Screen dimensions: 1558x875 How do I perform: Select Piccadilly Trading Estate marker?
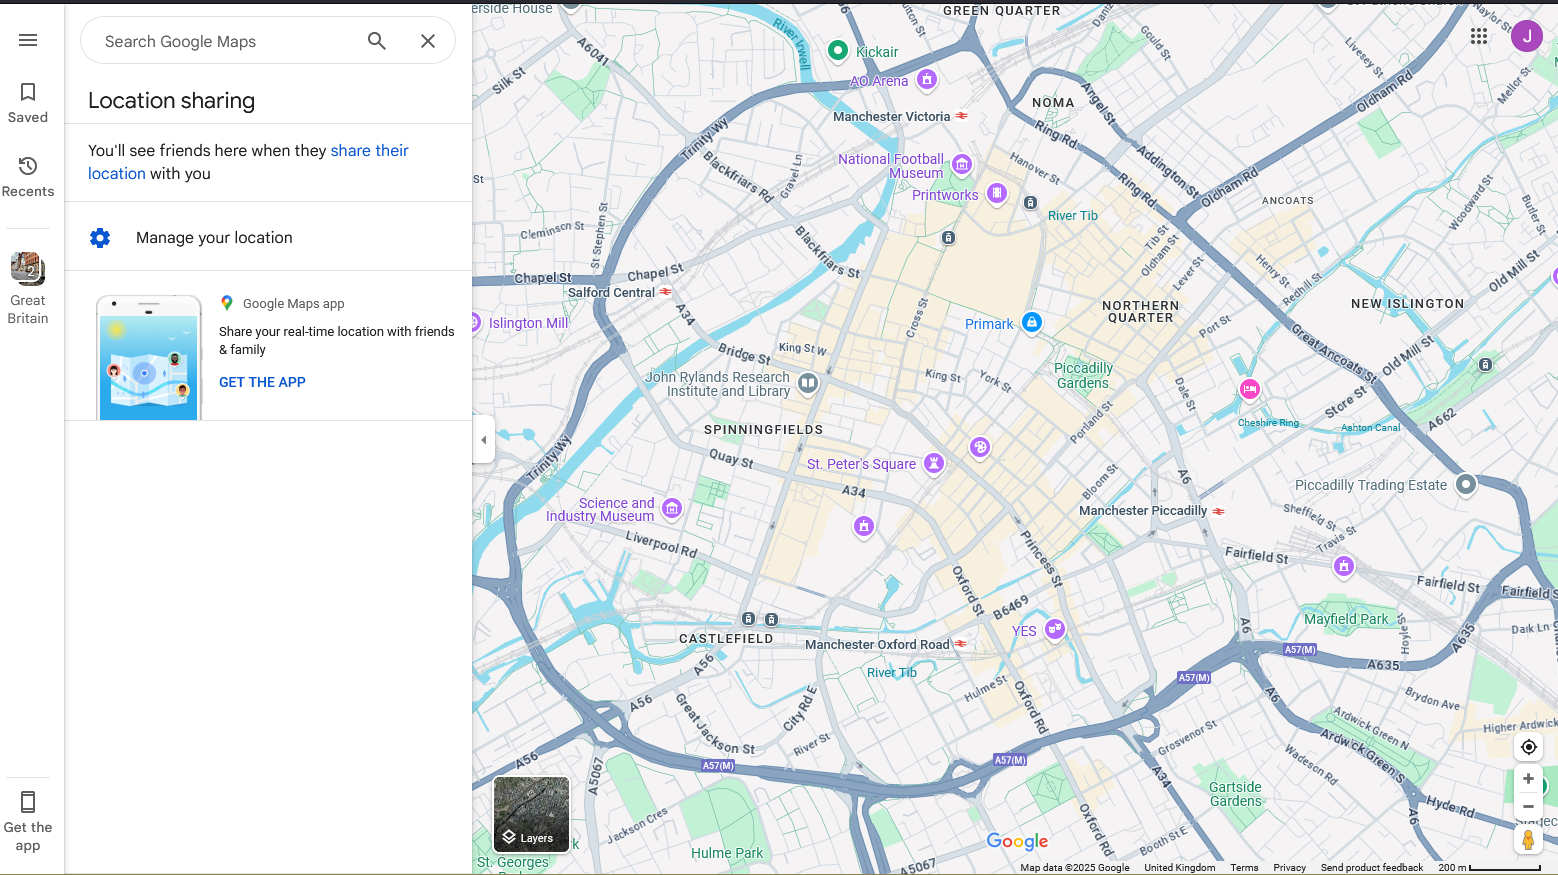pos(1466,484)
